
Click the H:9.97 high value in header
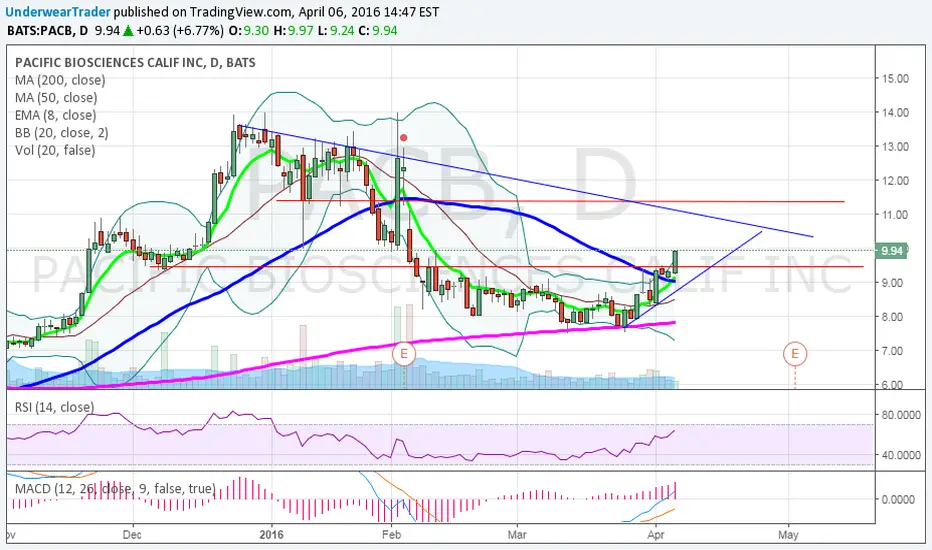(x=293, y=30)
